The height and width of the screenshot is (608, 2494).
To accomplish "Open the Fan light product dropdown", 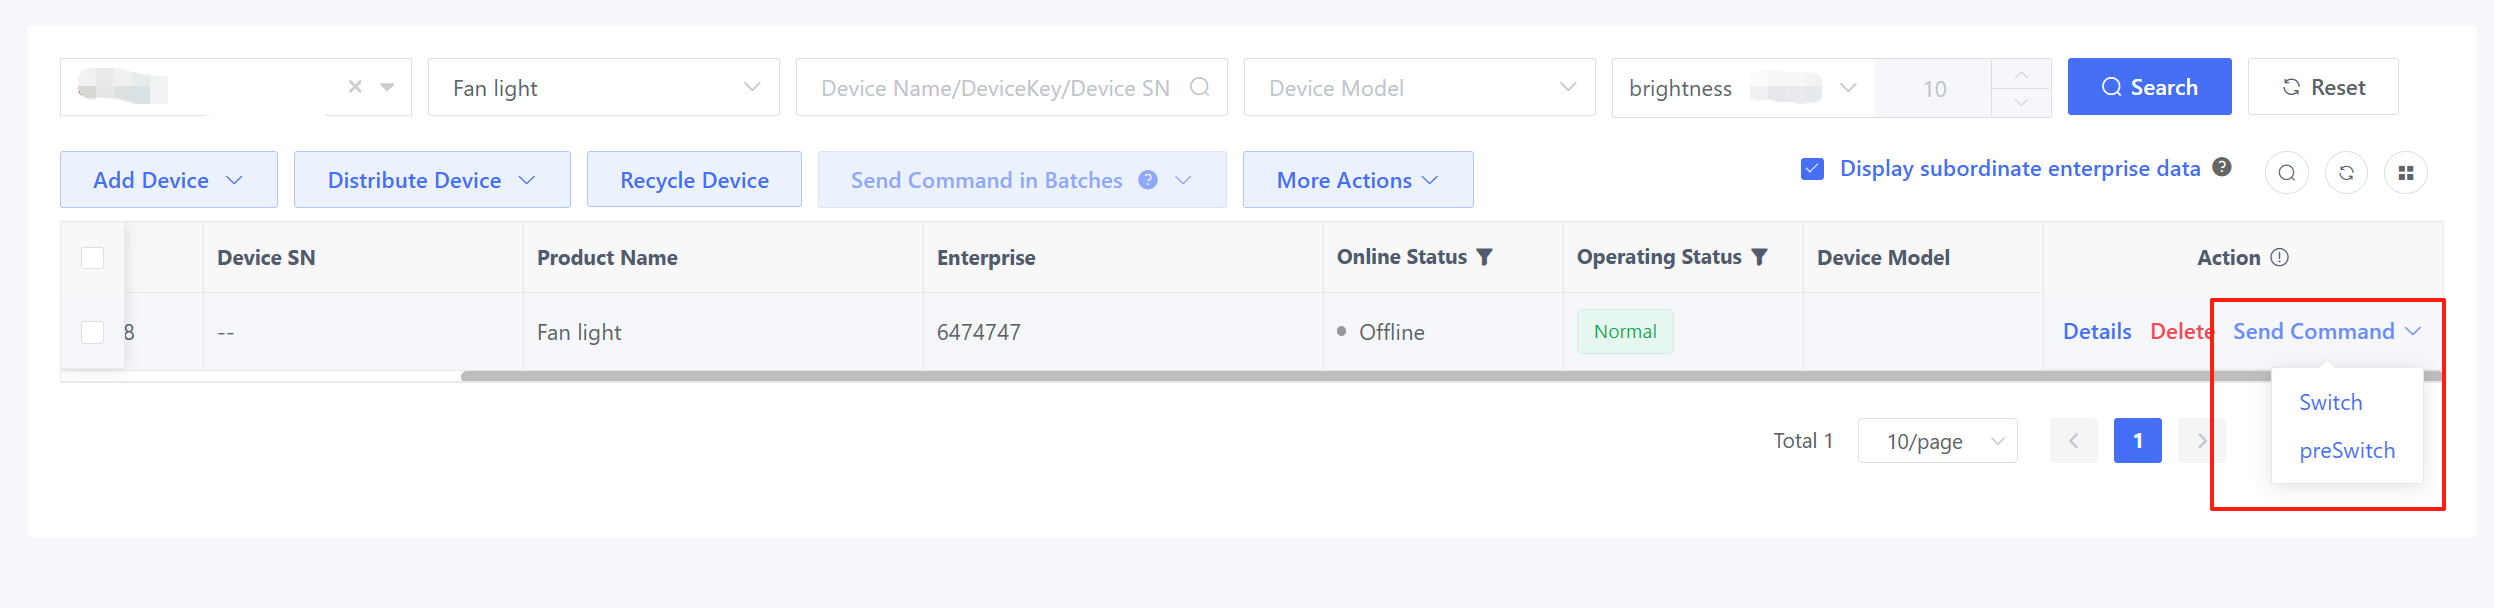I will (603, 88).
